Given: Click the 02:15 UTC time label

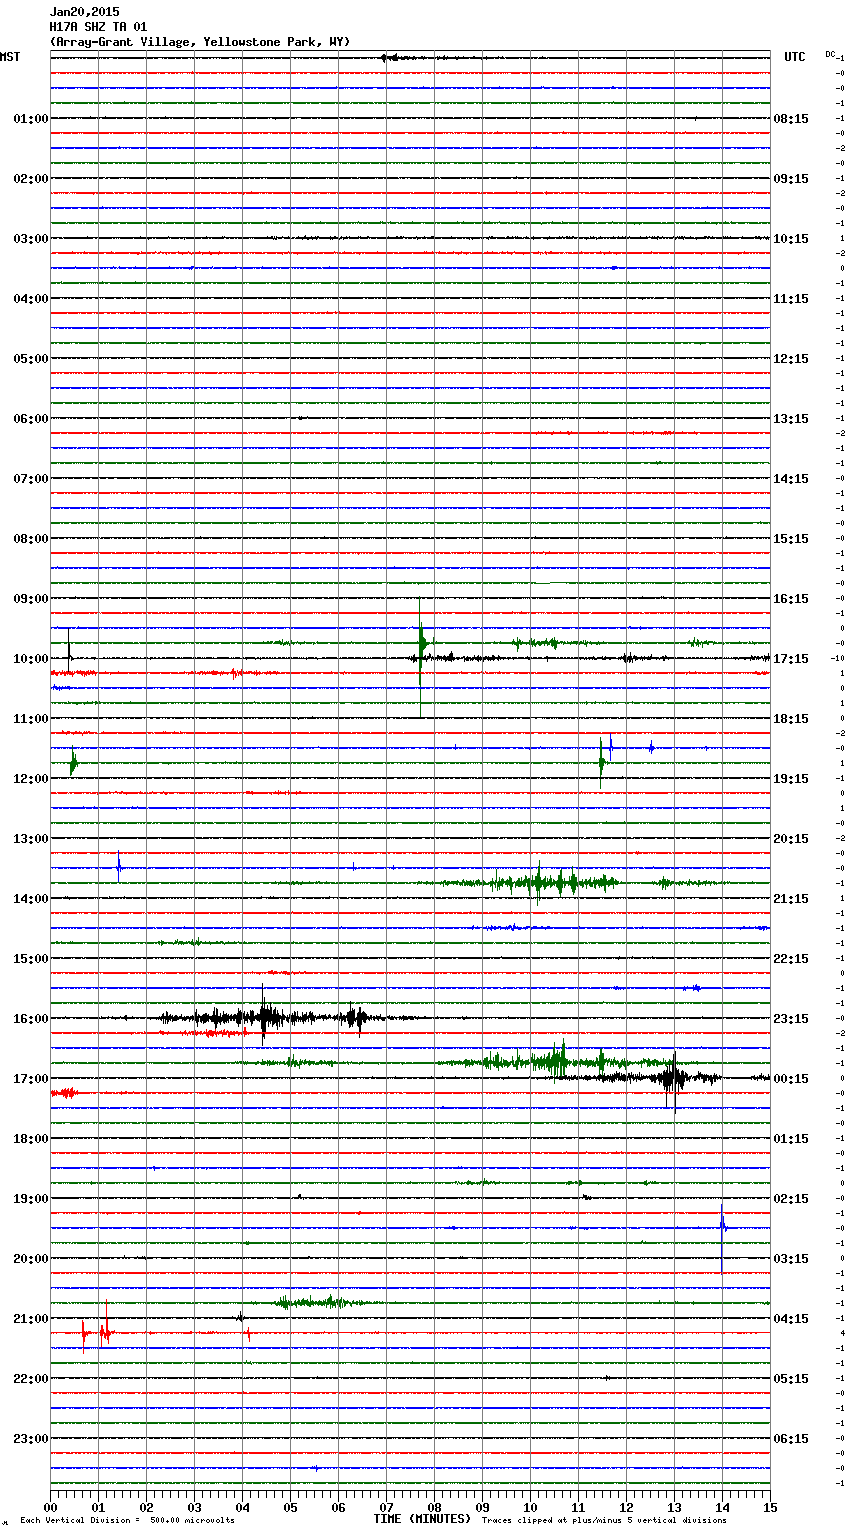Looking at the screenshot, I should point(791,1199).
